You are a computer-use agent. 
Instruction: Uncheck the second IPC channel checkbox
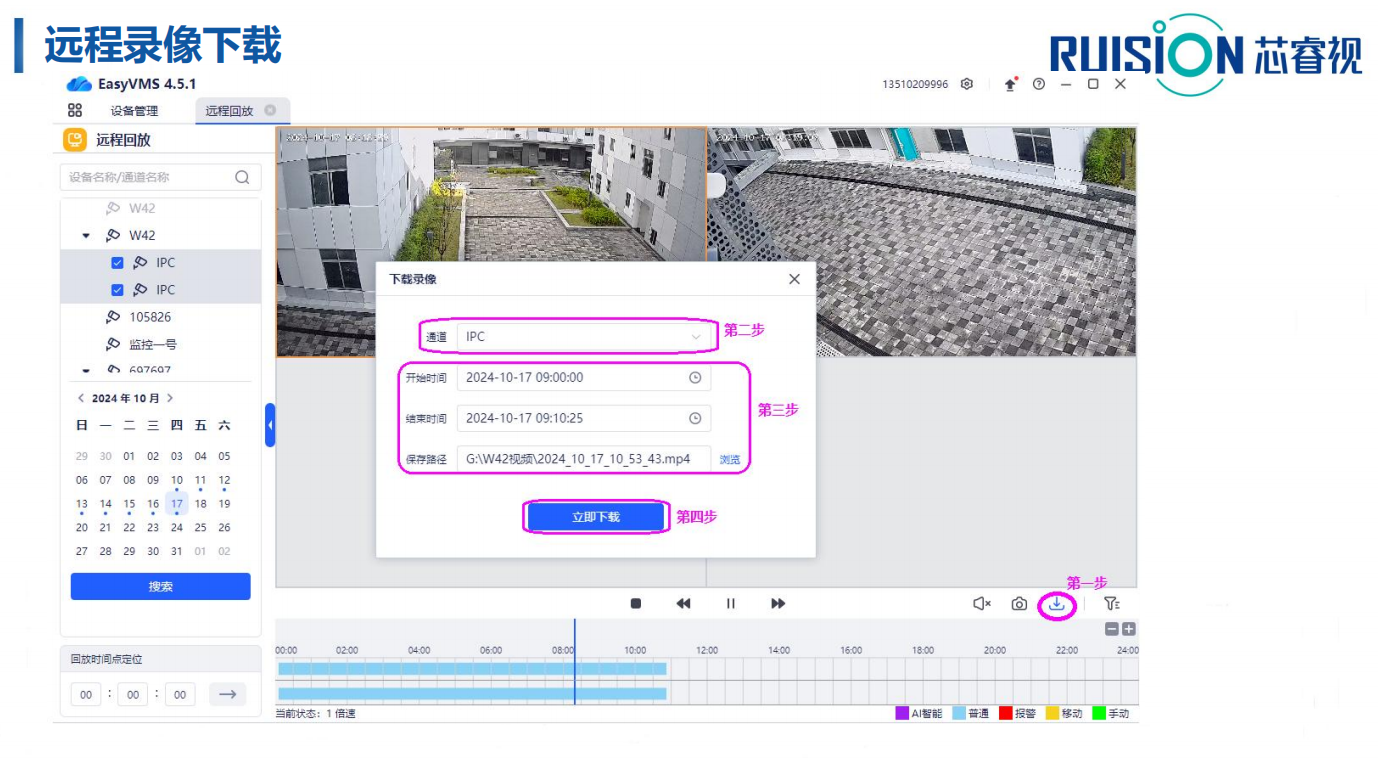(x=117, y=290)
